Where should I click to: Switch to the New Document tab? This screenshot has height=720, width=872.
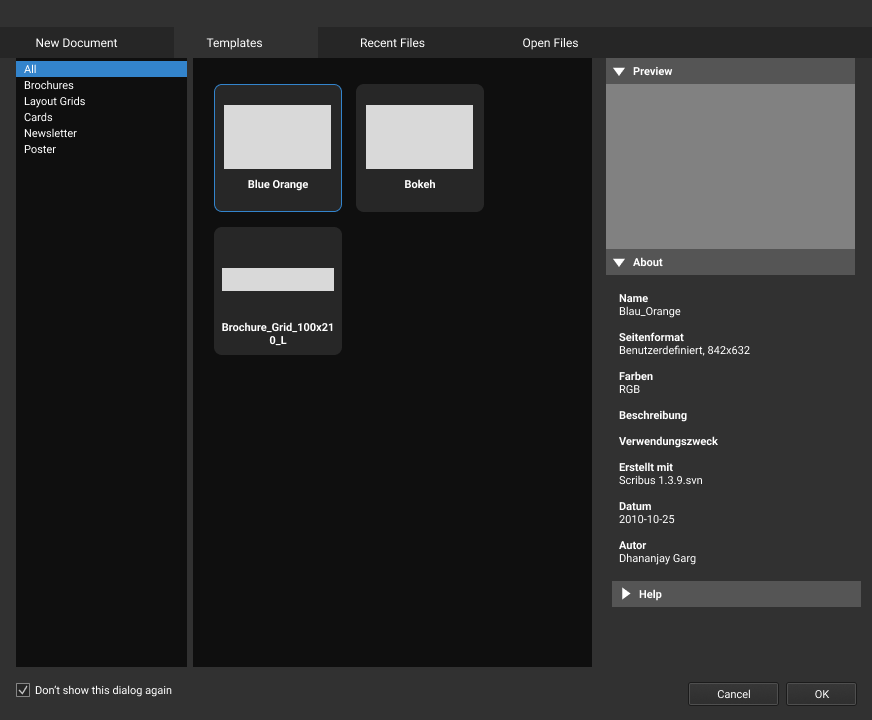click(x=76, y=43)
